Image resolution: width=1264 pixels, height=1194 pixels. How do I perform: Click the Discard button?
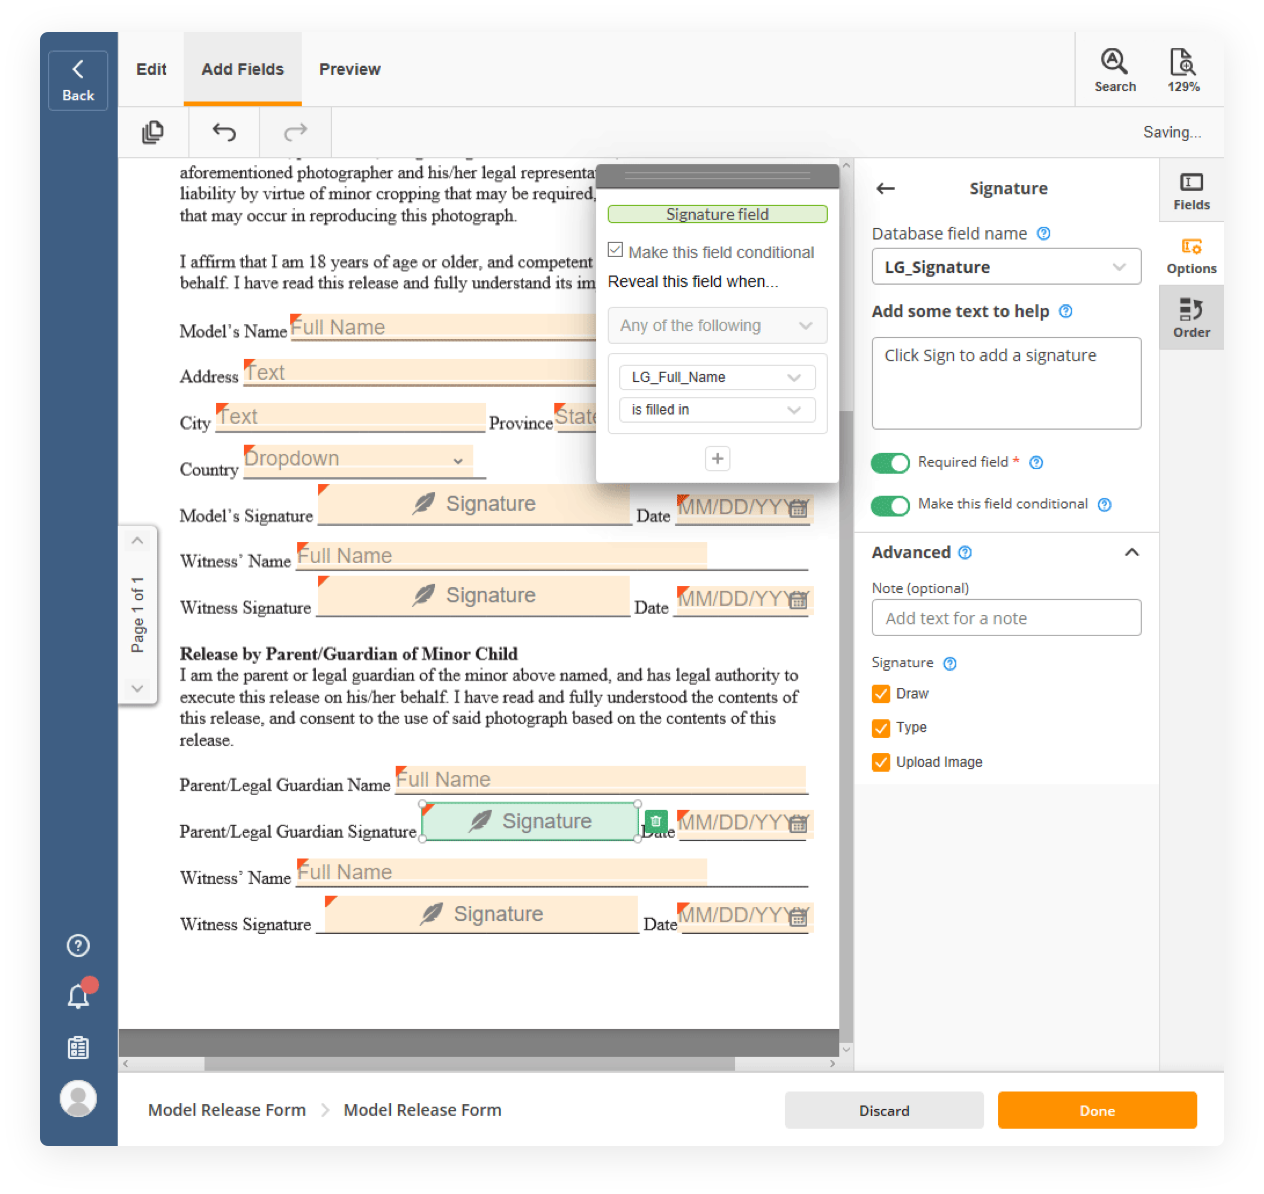click(884, 1111)
